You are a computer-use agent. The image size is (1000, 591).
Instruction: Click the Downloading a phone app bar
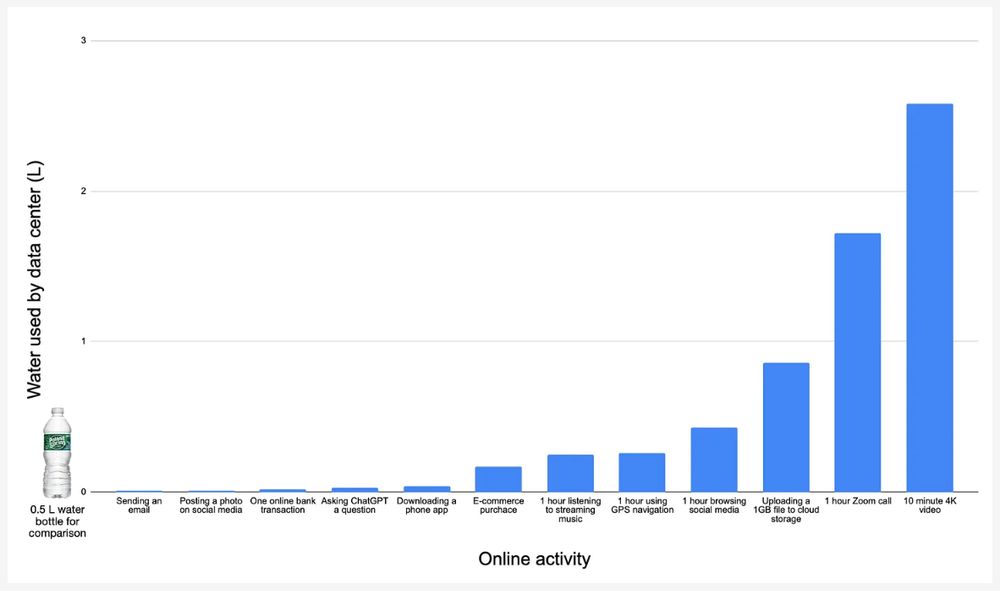tap(427, 489)
